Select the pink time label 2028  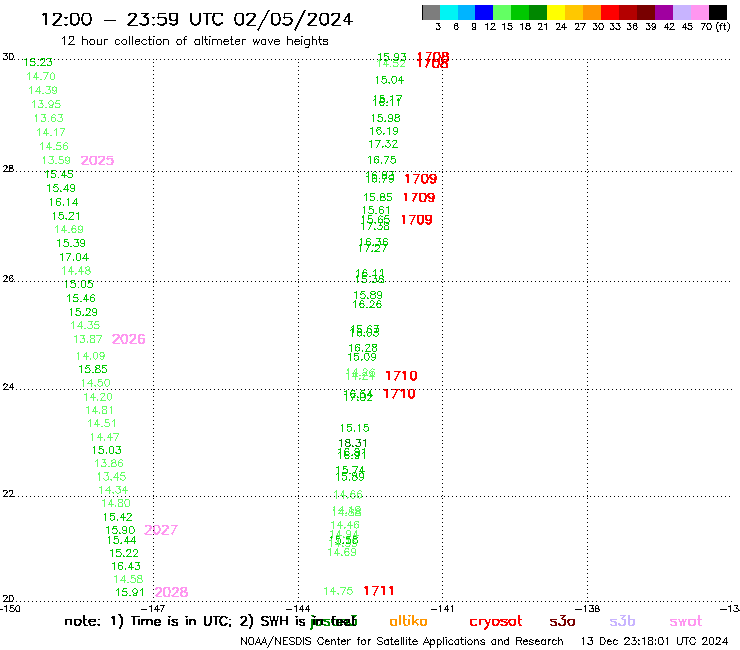pyautogui.click(x=171, y=592)
